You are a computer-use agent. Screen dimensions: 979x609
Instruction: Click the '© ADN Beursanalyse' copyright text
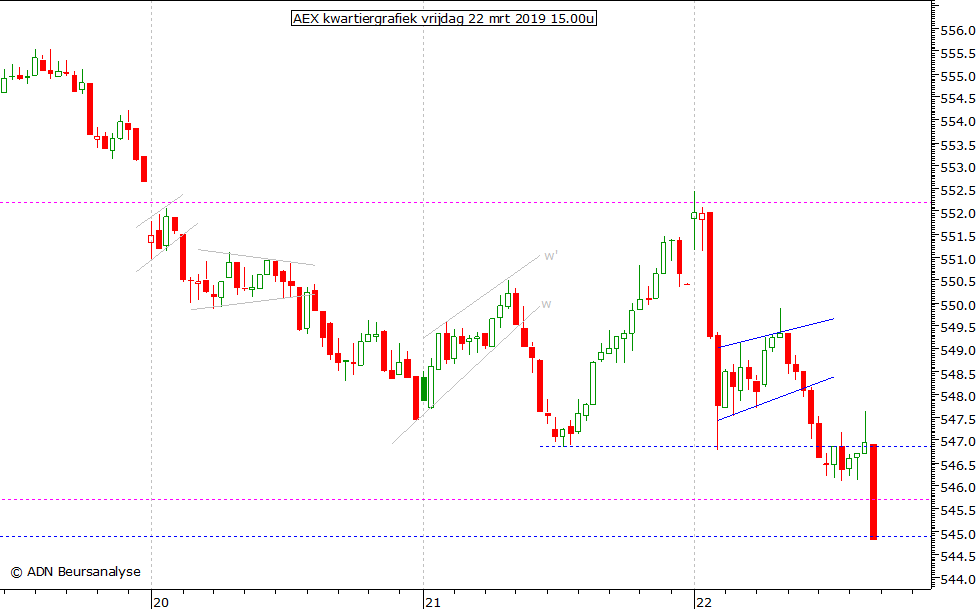click(76, 572)
